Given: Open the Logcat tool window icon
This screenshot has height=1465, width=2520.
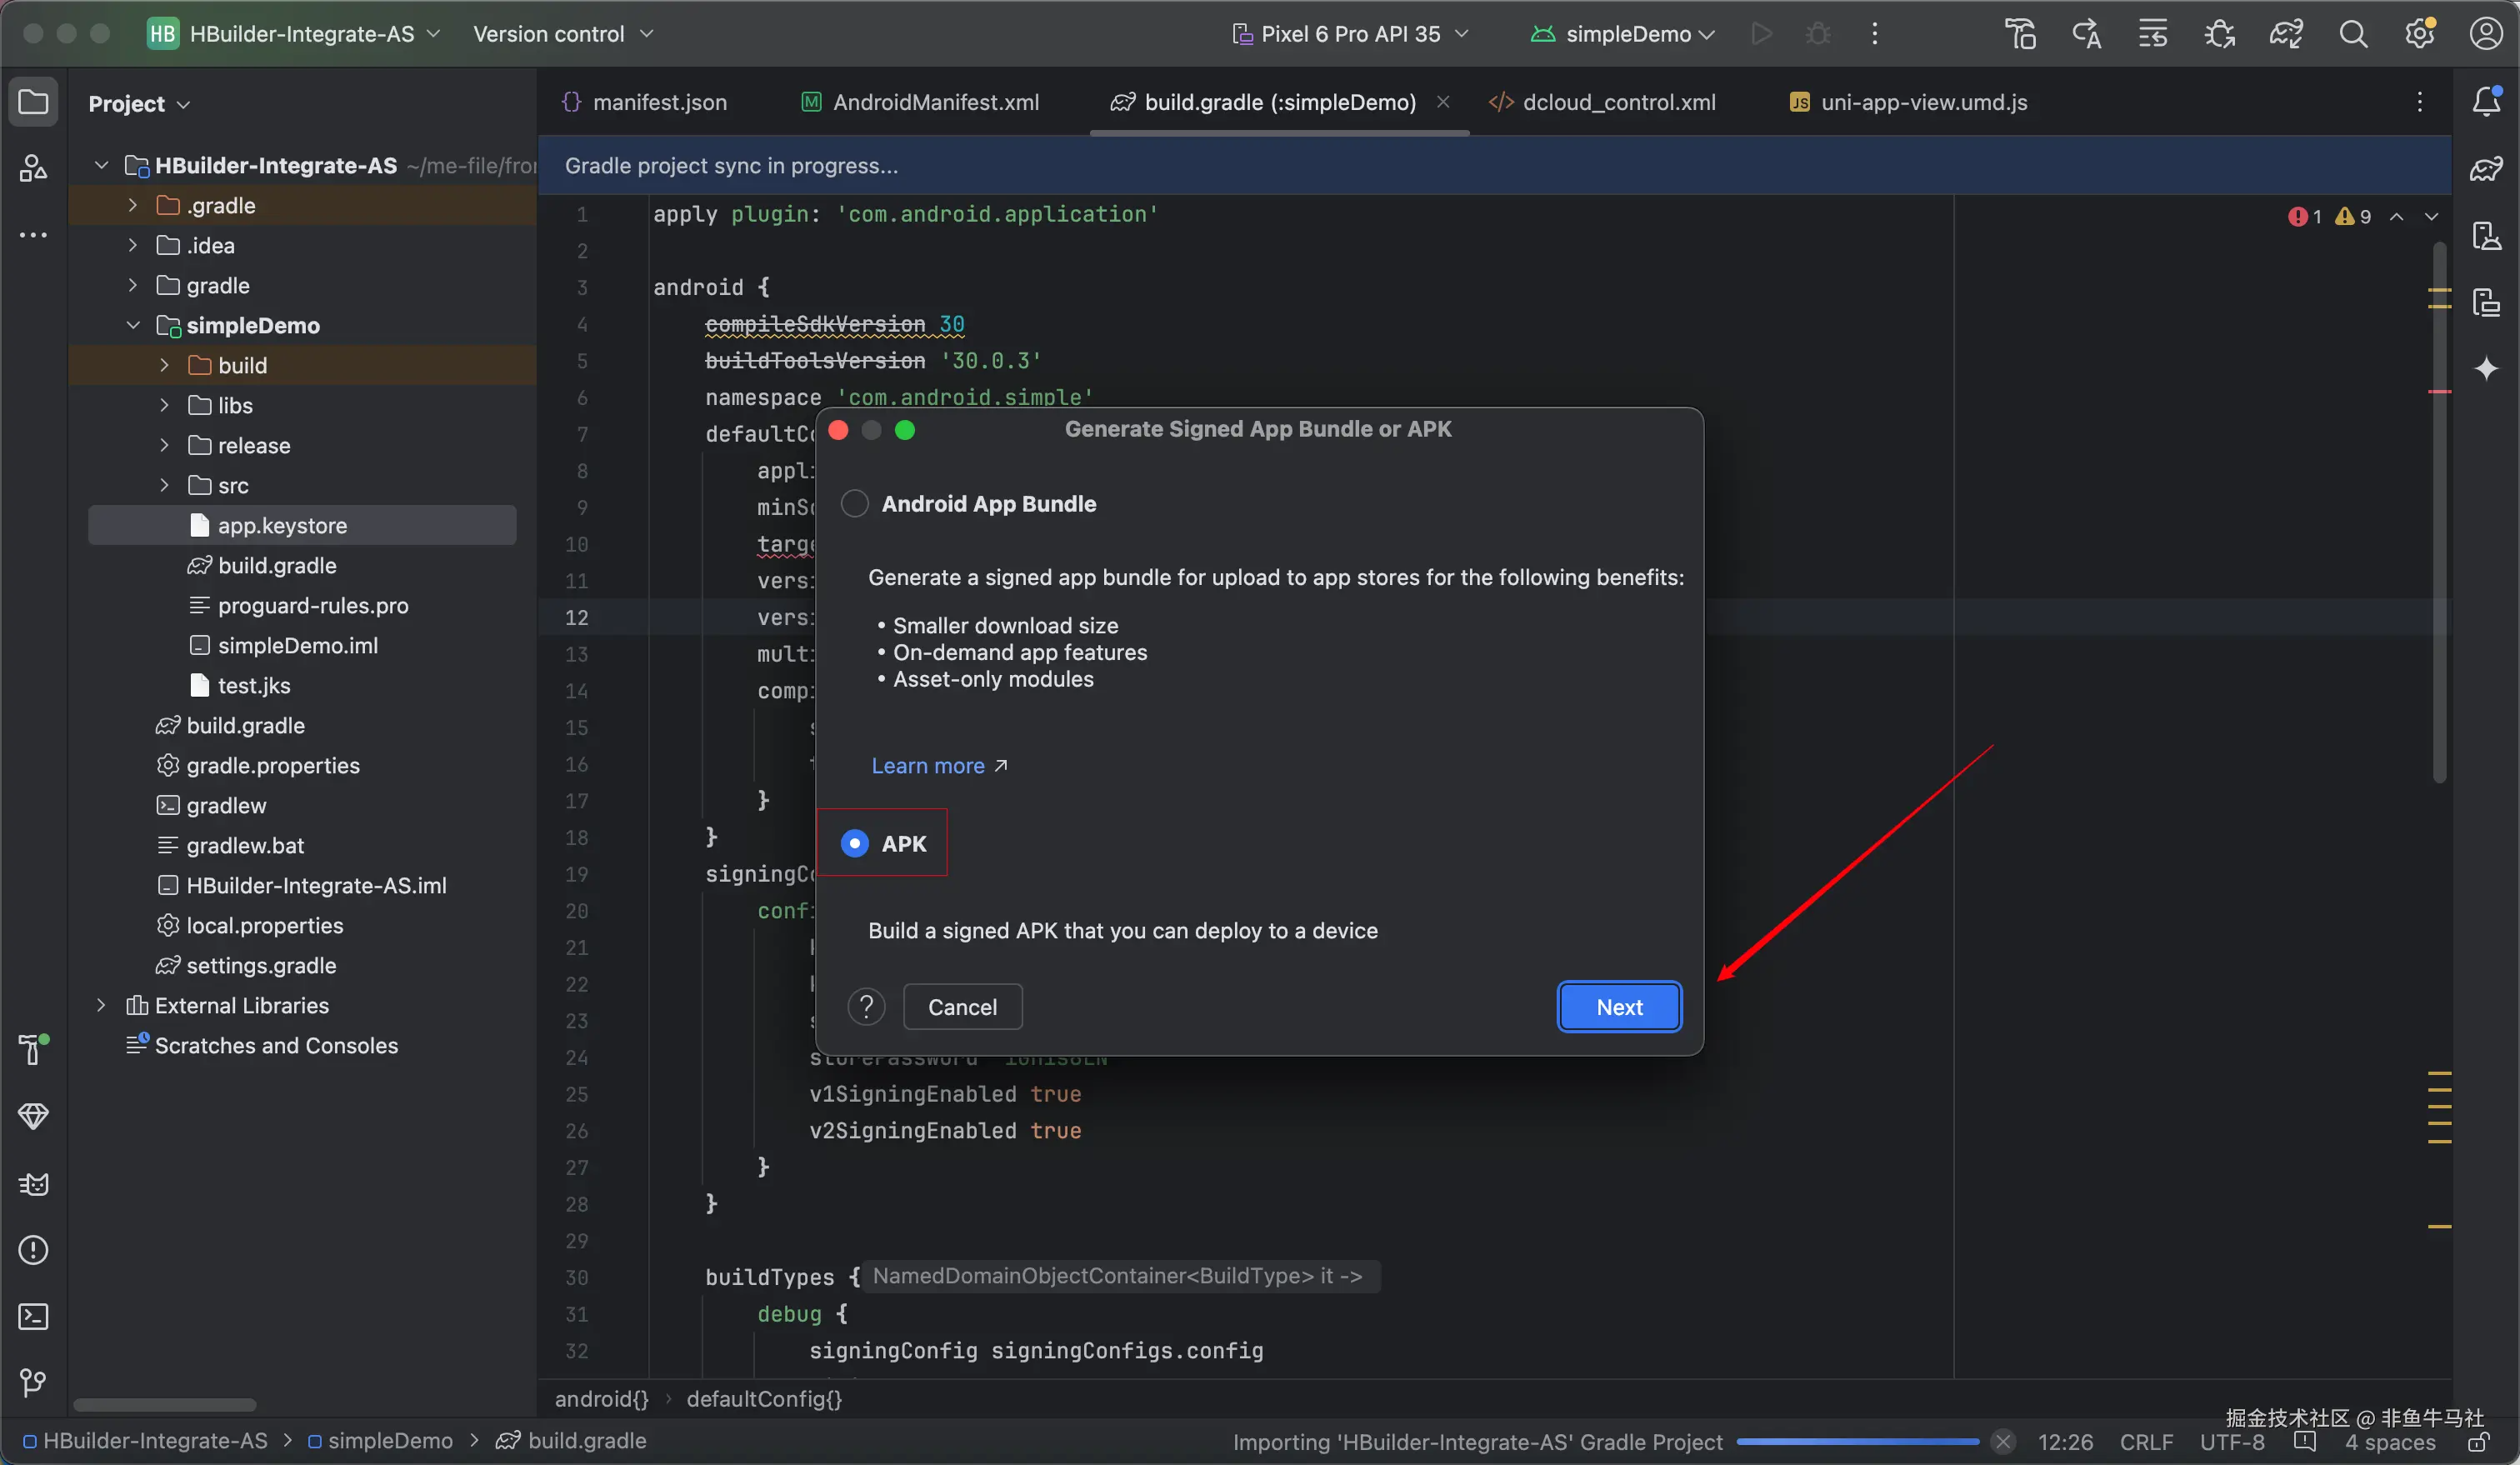Looking at the screenshot, I should (x=33, y=1184).
